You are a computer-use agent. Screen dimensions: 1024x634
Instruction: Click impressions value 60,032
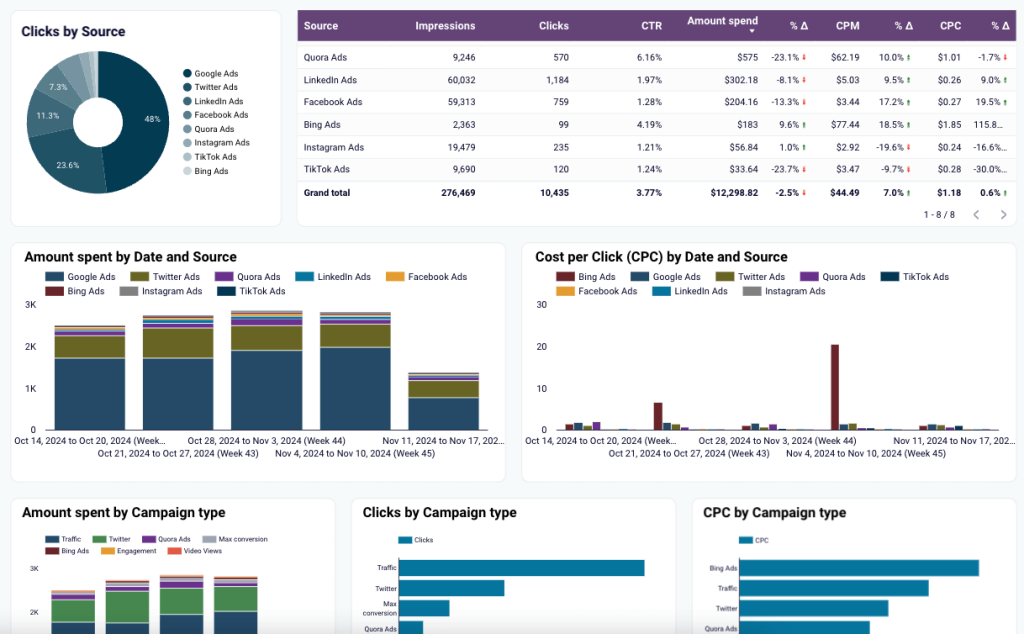pyautogui.click(x=461, y=80)
